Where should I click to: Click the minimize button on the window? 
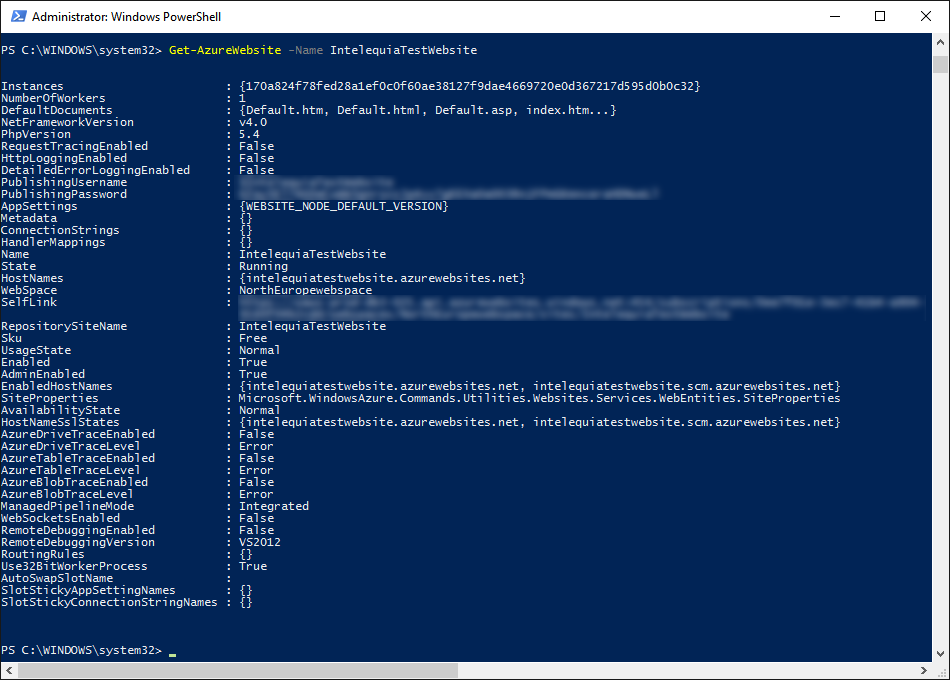836,17
